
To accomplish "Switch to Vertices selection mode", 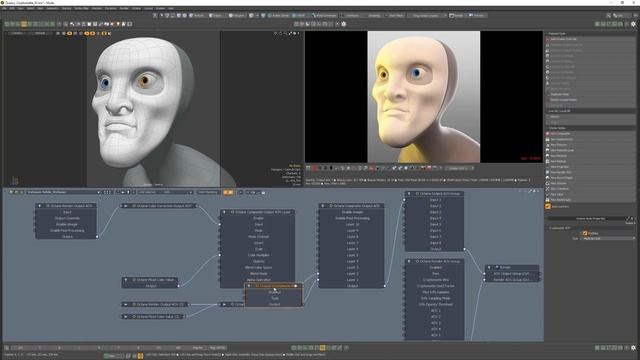I will 198,16.
